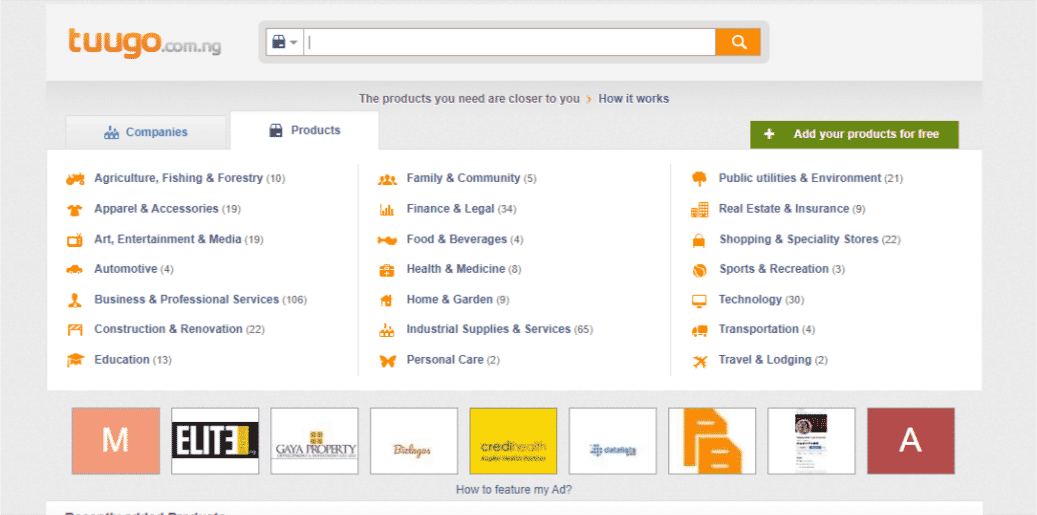This screenshot has height=515, width=1037.
Task: Click How to feature my Ad link
Action: coord(514,490)
